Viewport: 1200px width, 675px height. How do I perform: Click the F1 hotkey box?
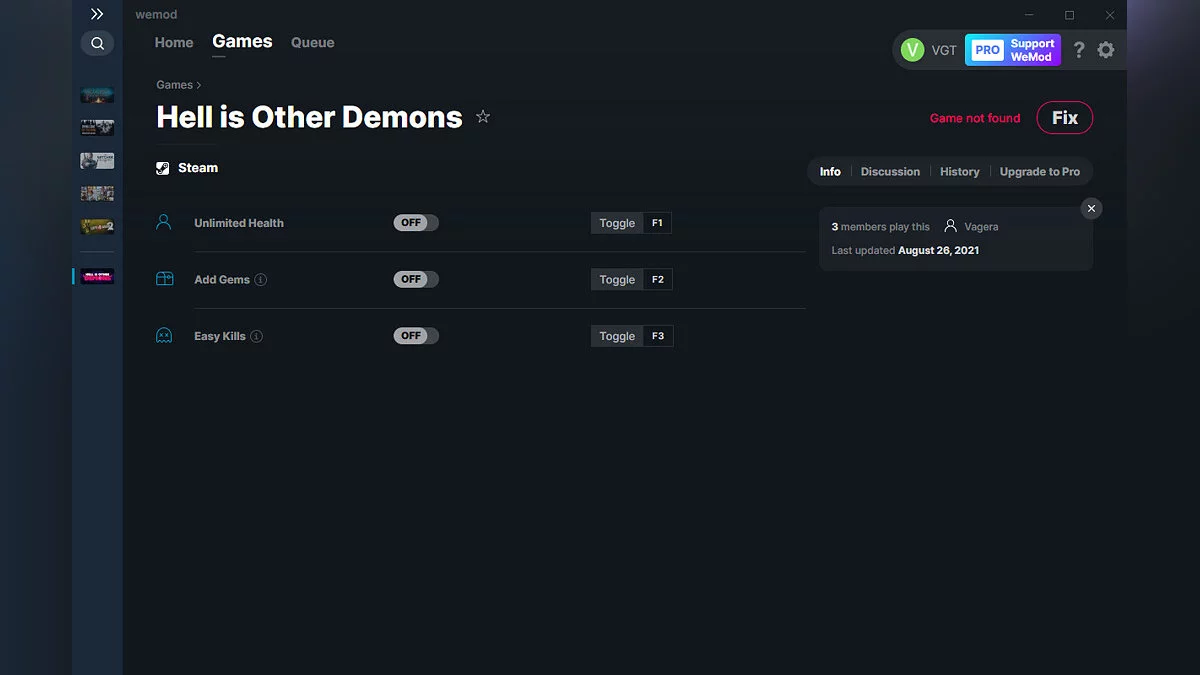[657, 223]
